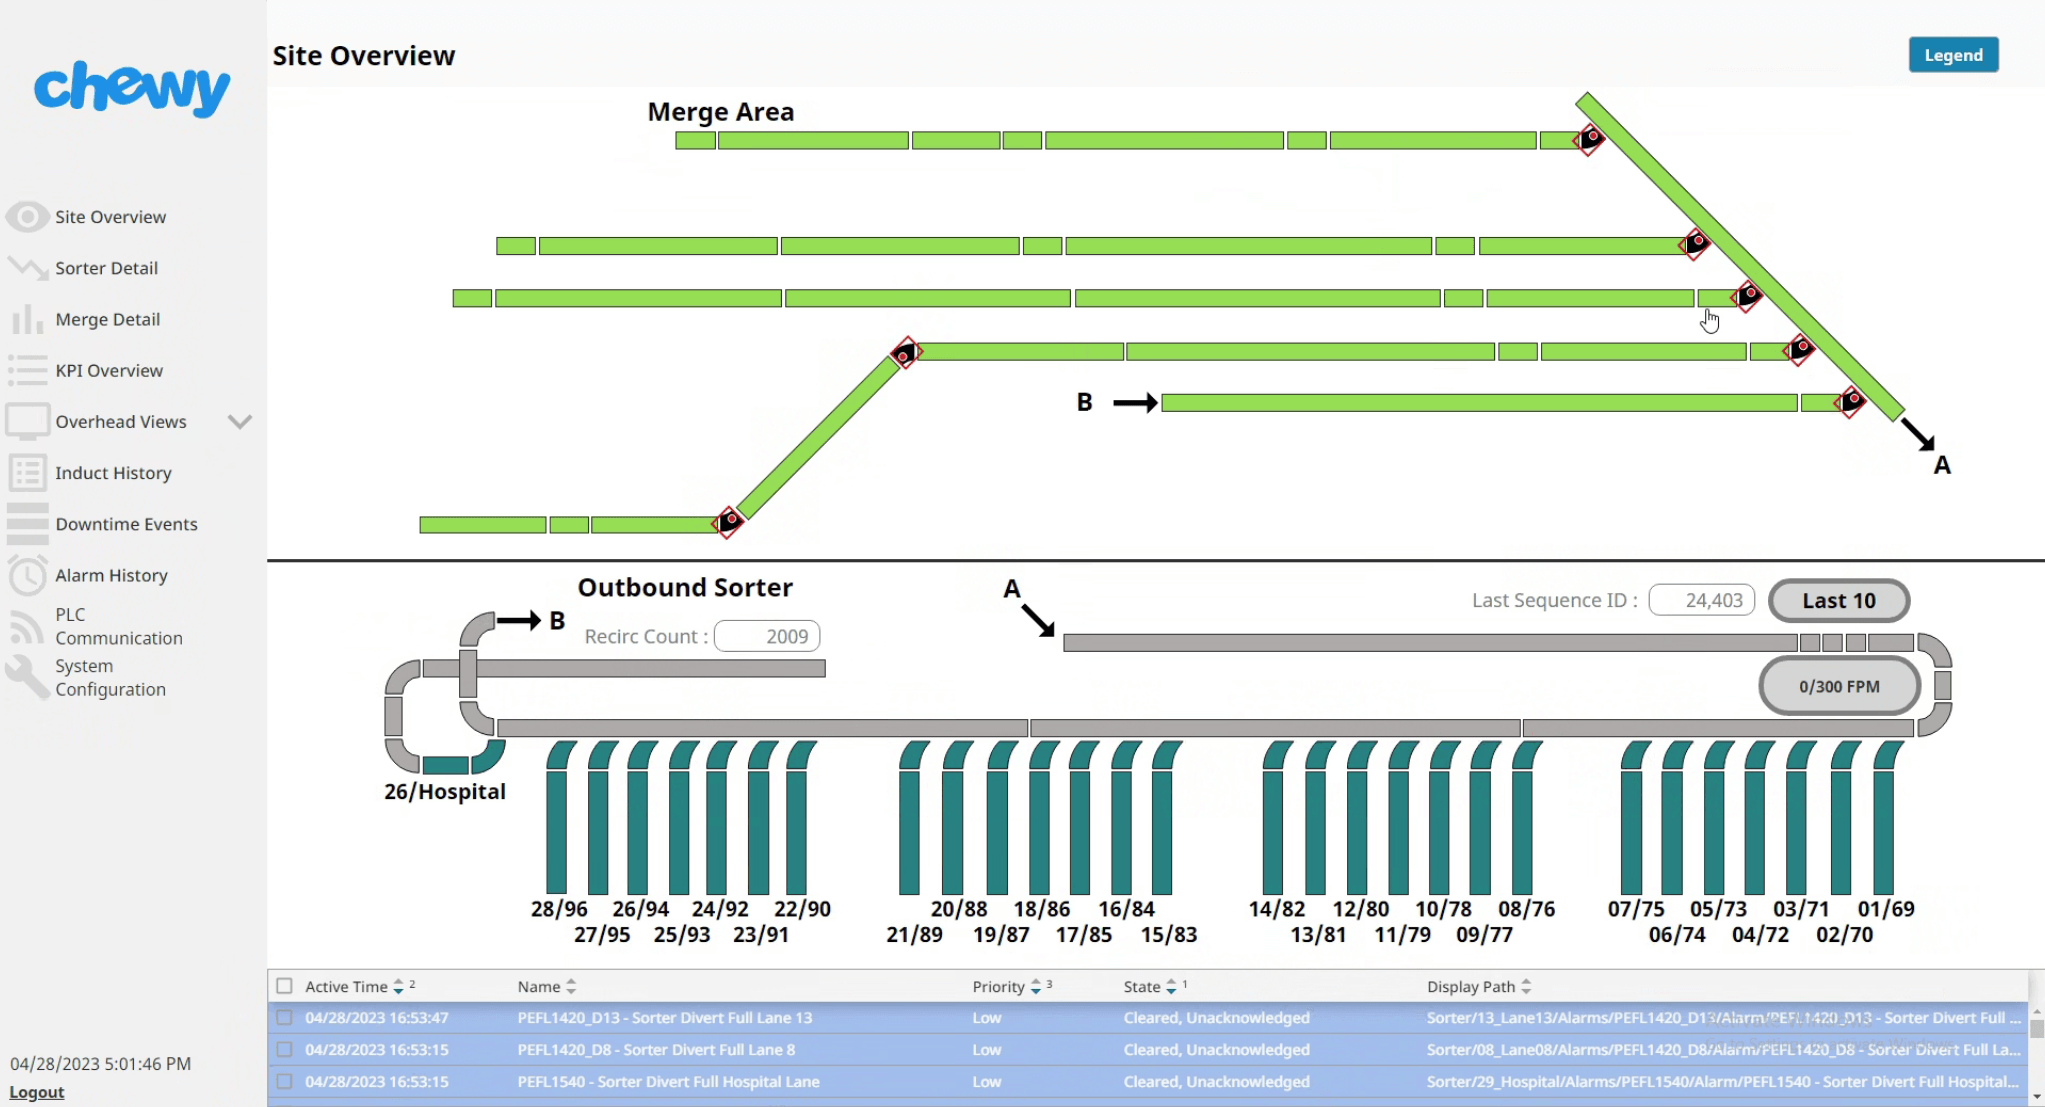
Task: Click the Last Sequence ID field
Action: 1701,600
